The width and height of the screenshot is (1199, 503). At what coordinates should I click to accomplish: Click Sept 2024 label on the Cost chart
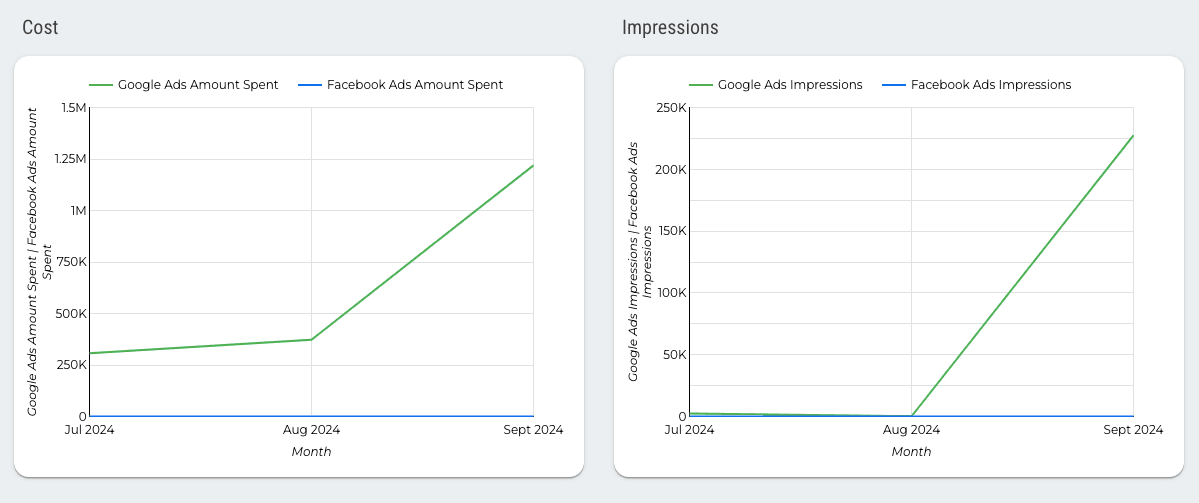click(x=534, y=430)
